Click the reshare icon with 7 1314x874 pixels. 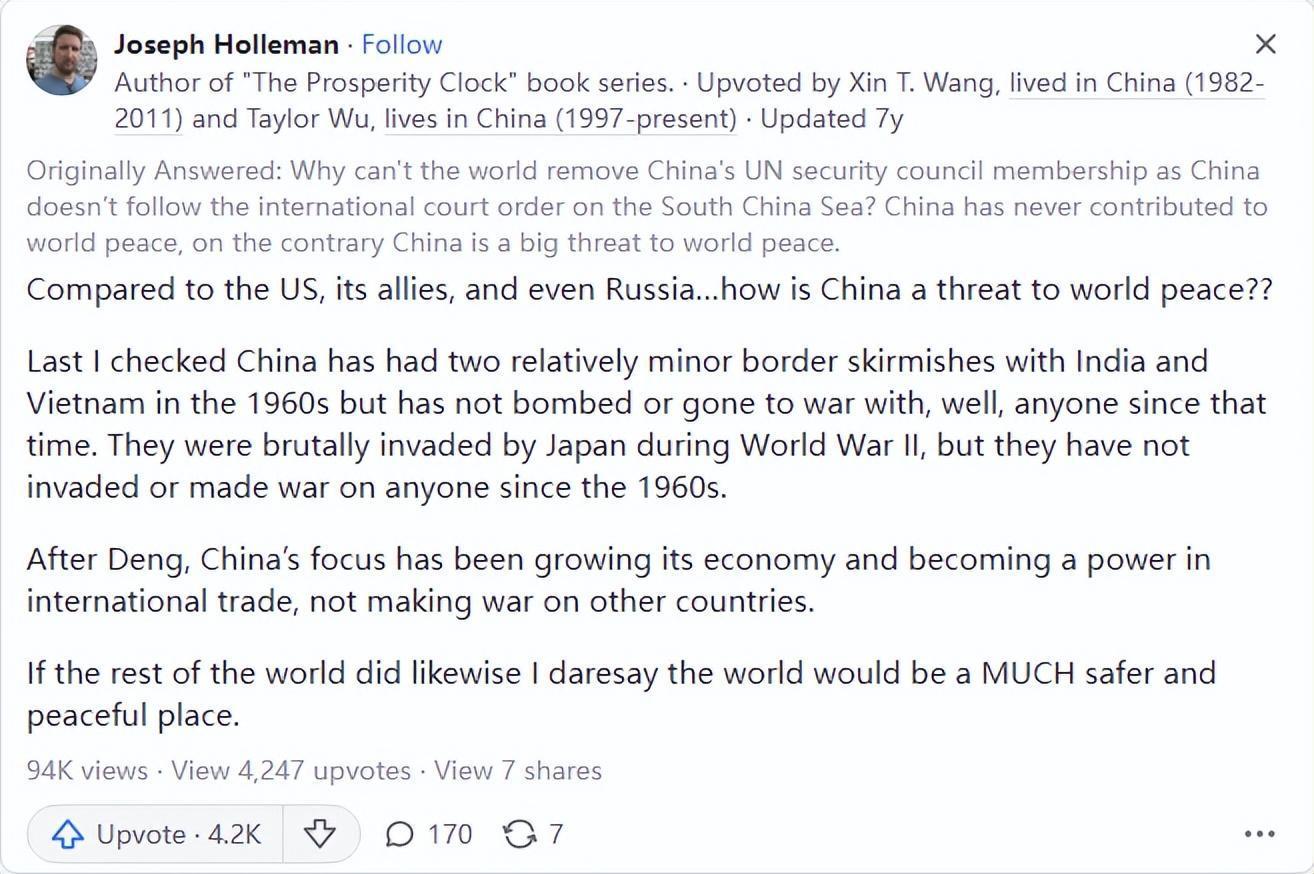point(533,834)
